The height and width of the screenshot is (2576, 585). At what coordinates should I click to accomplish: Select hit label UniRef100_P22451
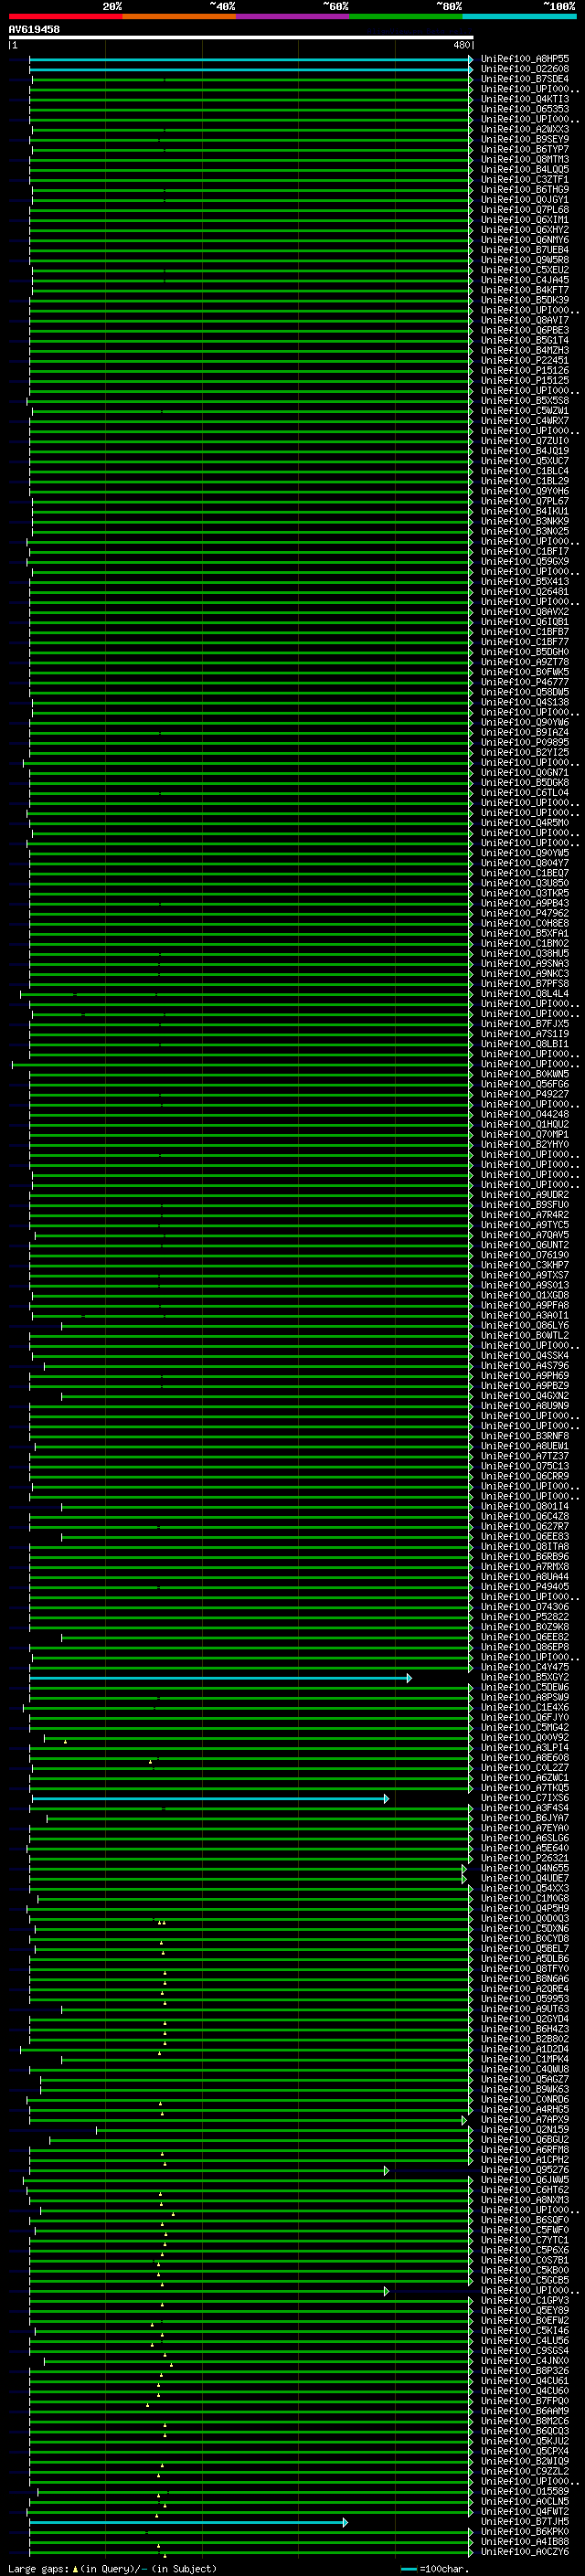point(525,360)
